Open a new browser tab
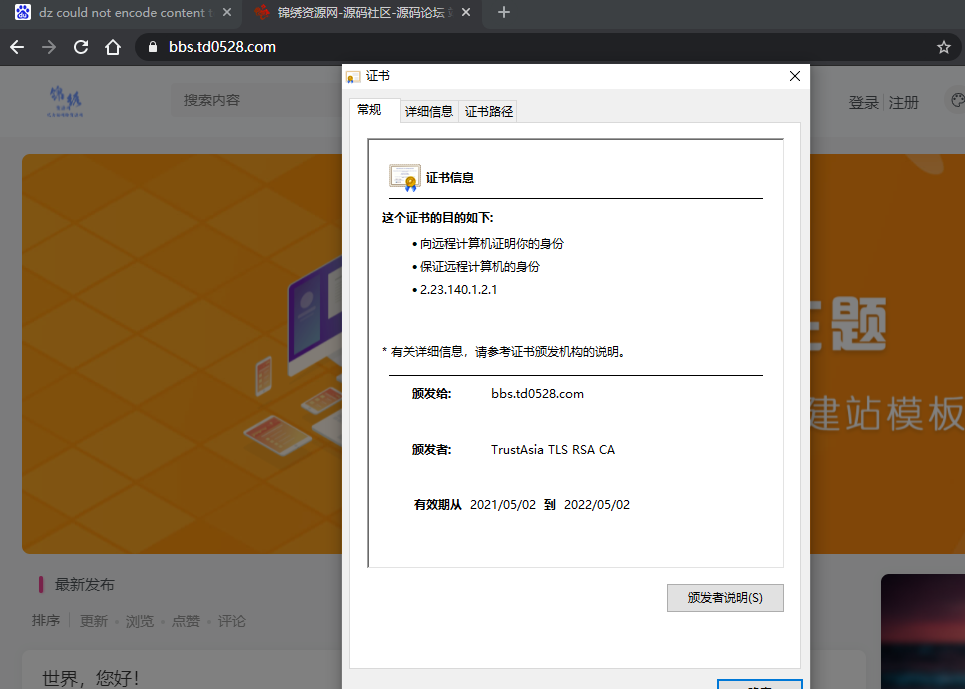The image size is (965, 689). (x=503, y=12)
